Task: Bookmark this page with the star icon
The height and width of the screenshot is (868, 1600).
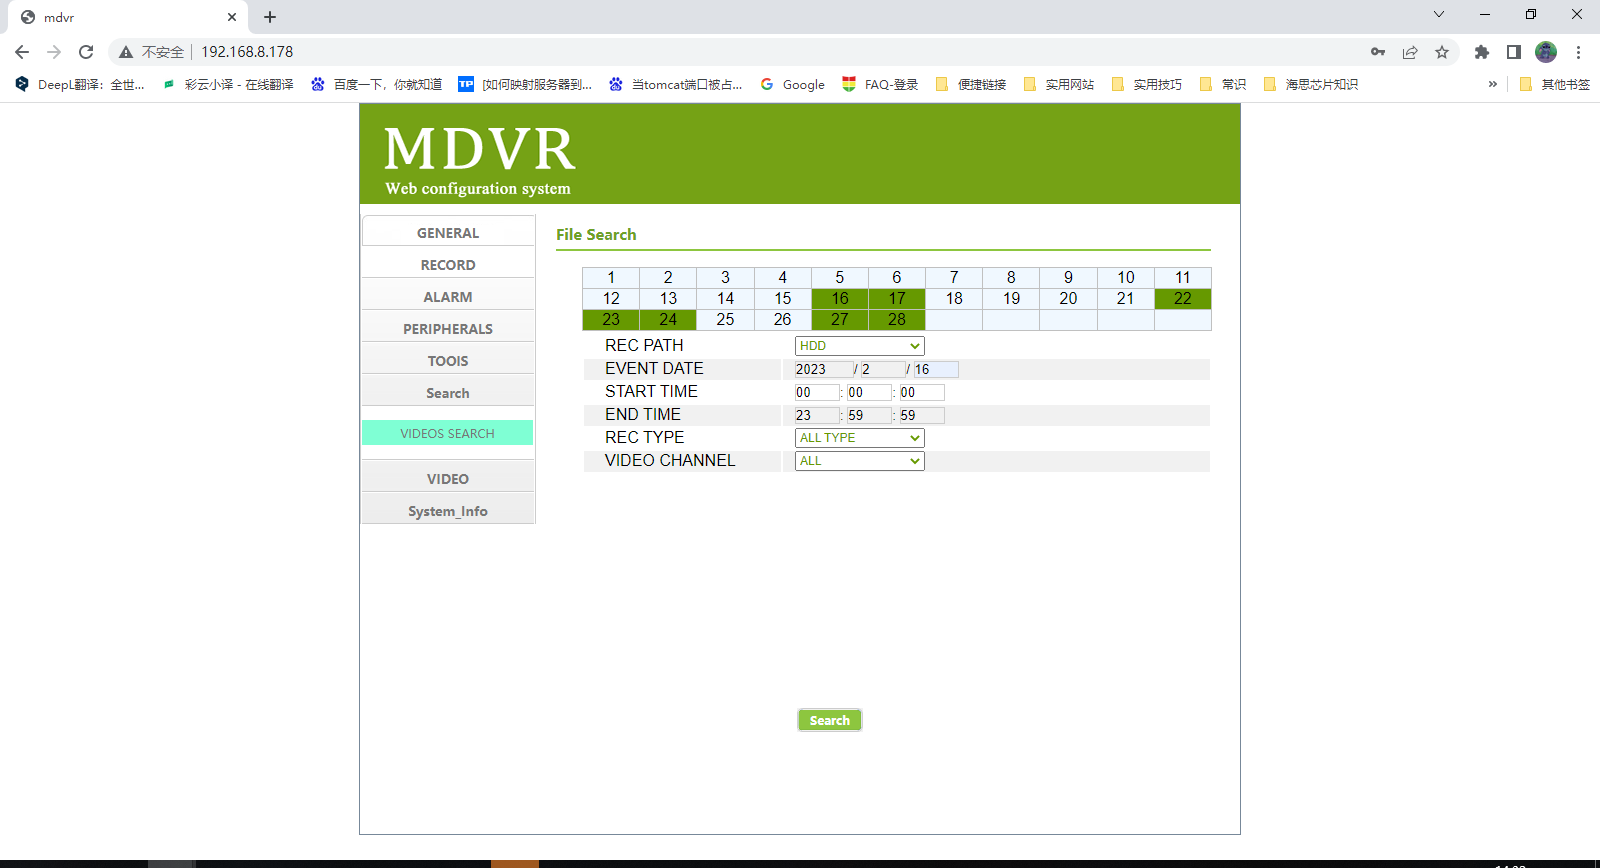Action: tap(1442, 52)
